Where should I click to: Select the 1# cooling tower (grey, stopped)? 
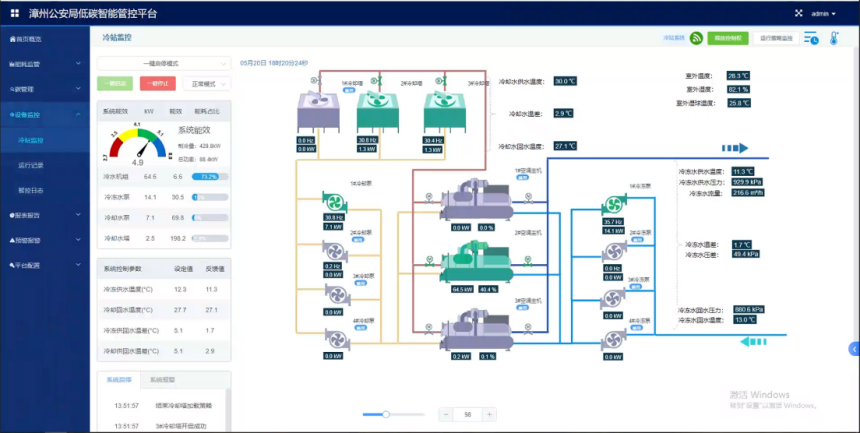pyautogui.click(x=318, y=111)
